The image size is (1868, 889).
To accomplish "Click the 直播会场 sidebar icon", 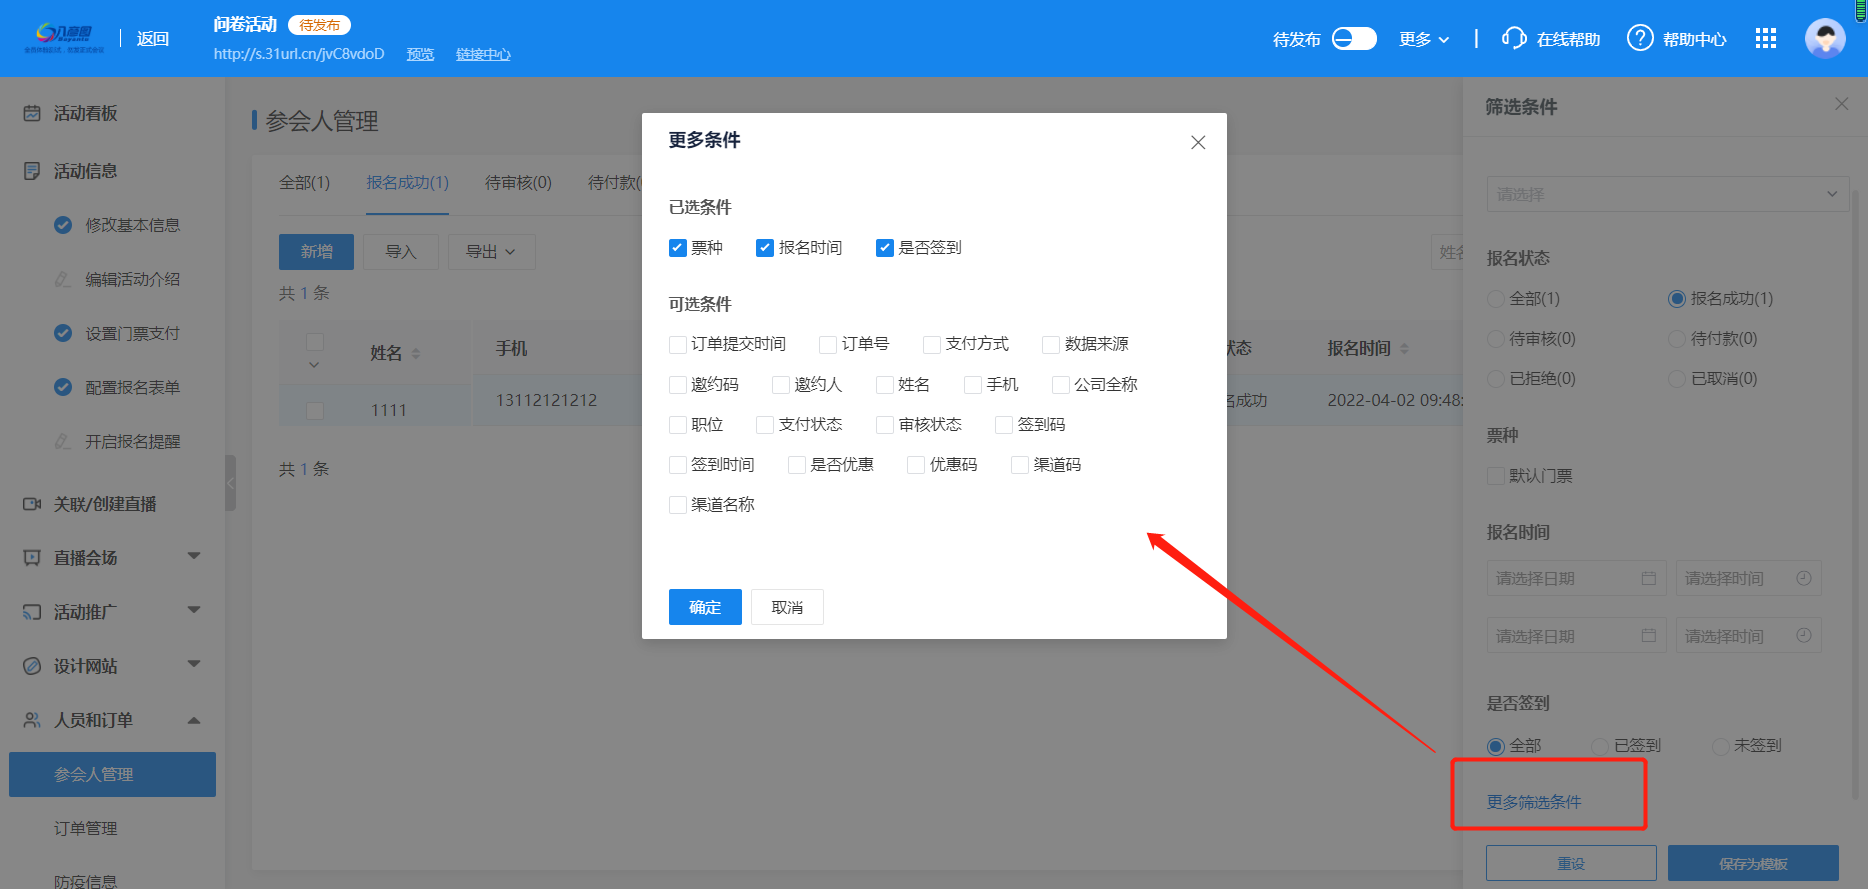I will coord(32,558).
